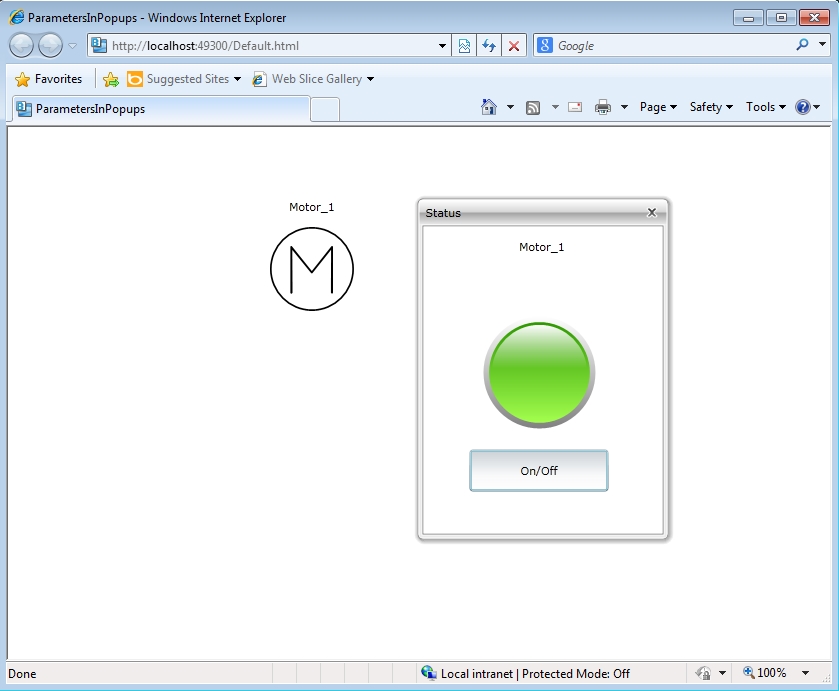The height and width of the screenshot is (691, 839).
Task: Open the Home page icon
Action: pyautogui.click(x=489, y=107)
